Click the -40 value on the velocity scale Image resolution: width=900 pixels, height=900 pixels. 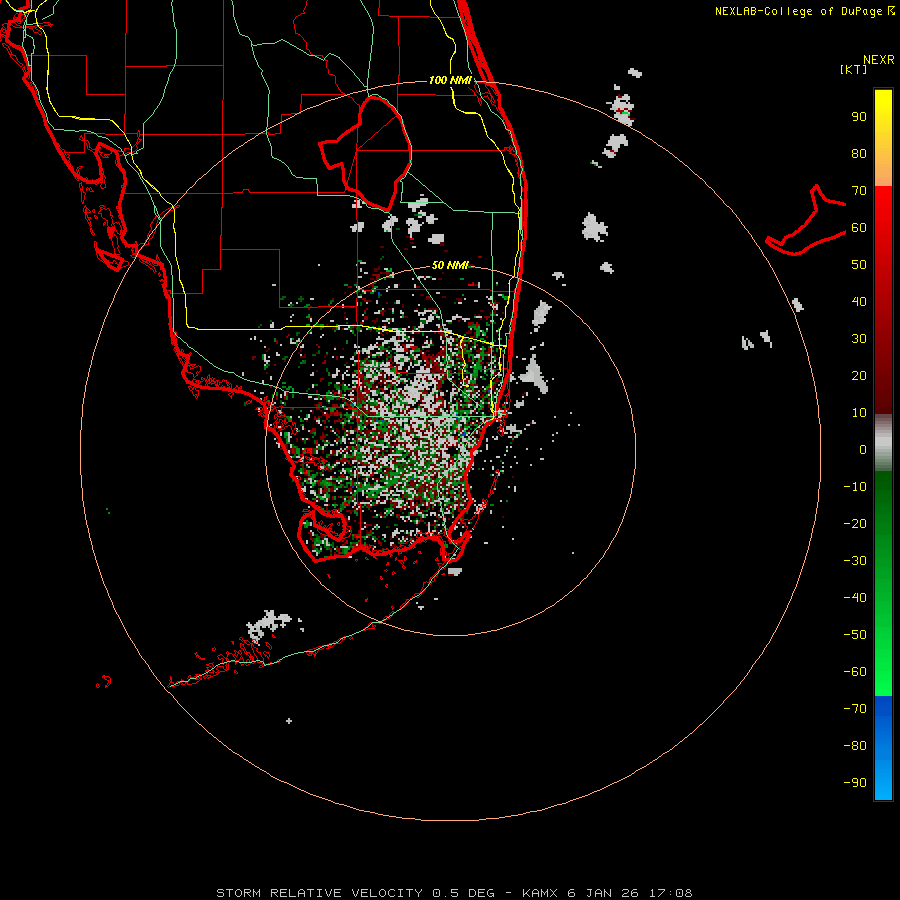coord(855,598)
